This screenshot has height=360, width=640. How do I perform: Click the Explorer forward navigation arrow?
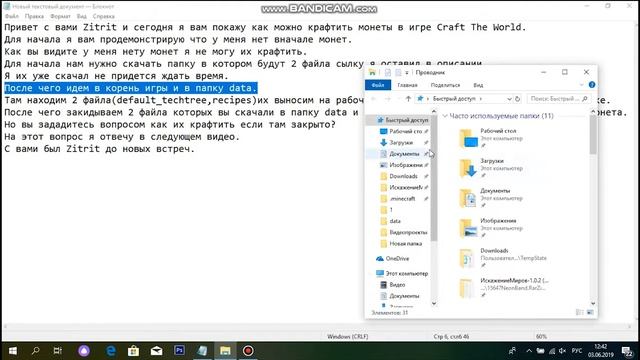point(387,99)
